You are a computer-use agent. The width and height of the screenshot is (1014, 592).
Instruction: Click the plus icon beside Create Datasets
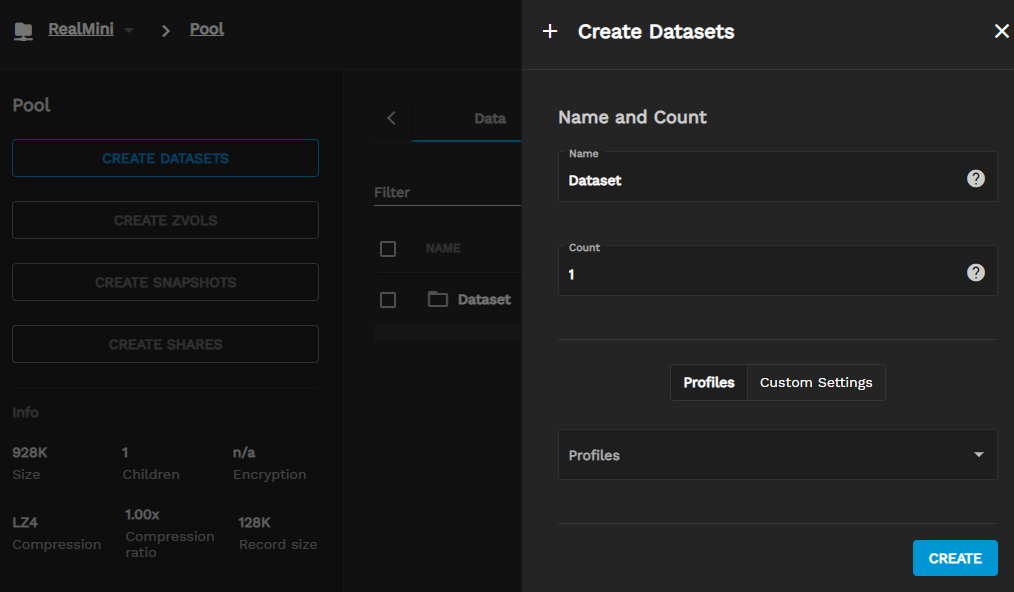coord(549,32)
